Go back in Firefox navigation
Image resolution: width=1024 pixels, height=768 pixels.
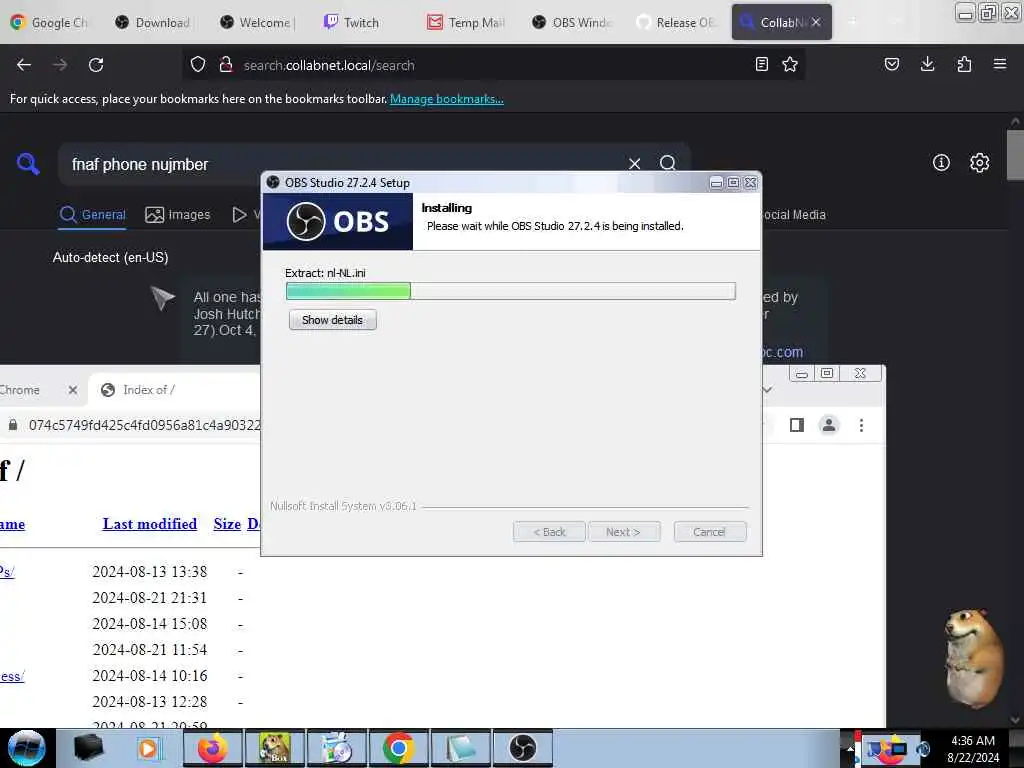pyautogui.click(x=24, y=65)
